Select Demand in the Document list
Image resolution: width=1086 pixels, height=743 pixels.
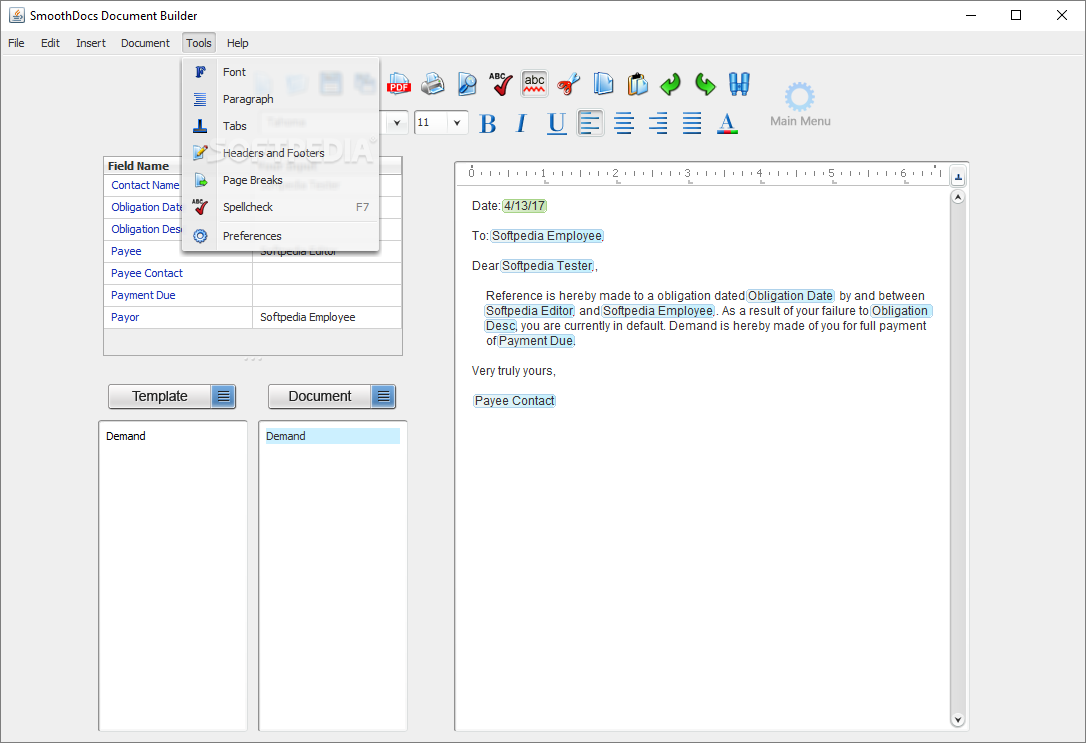332,436
